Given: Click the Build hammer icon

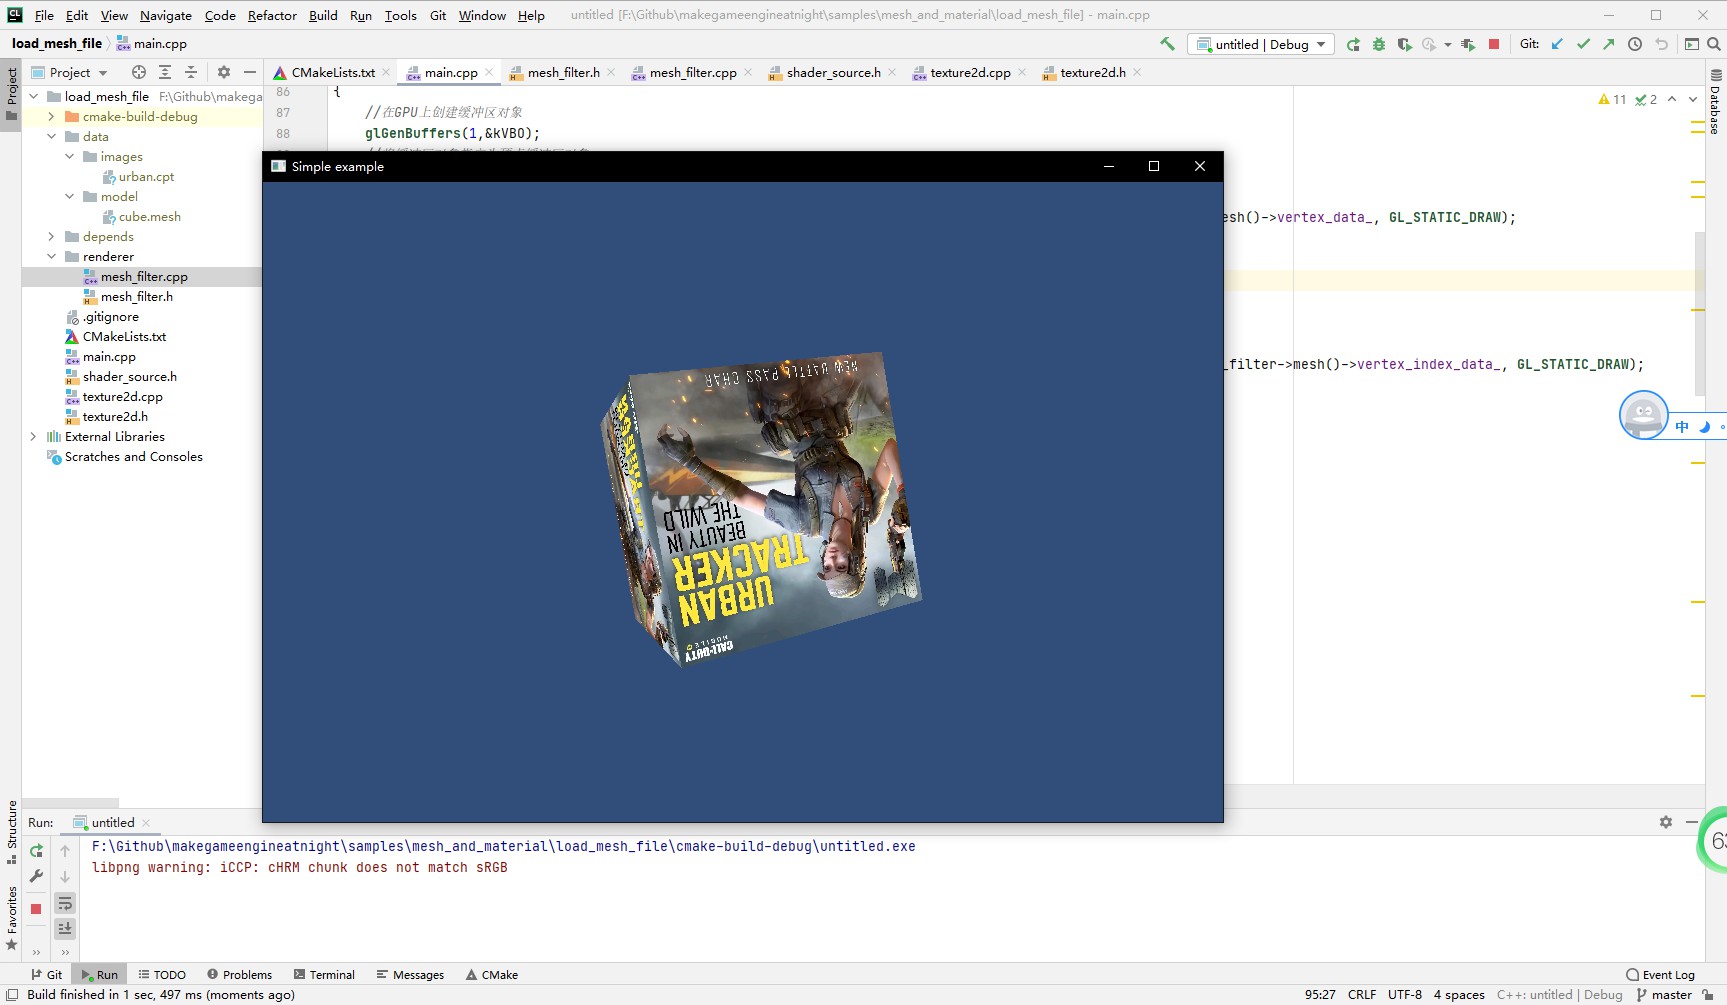Looking at the screenshot, I should click(1167, 44).
